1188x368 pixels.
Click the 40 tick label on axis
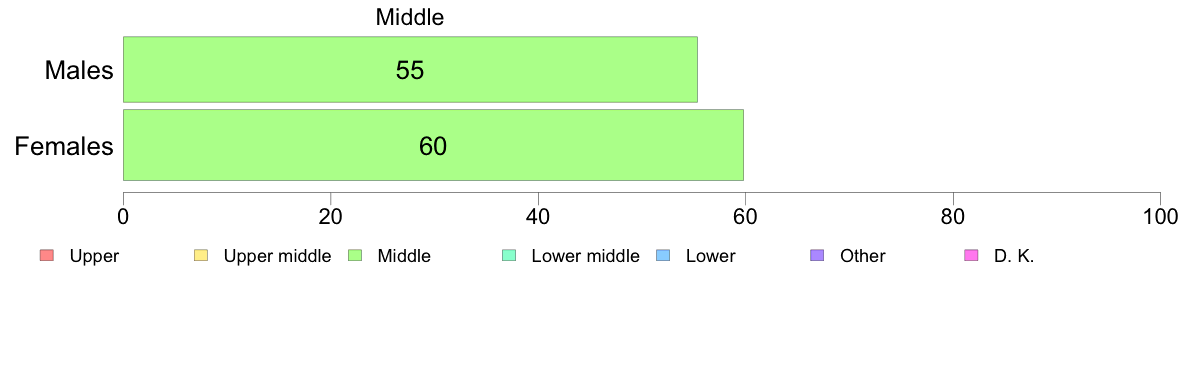[x=538, y=217]
